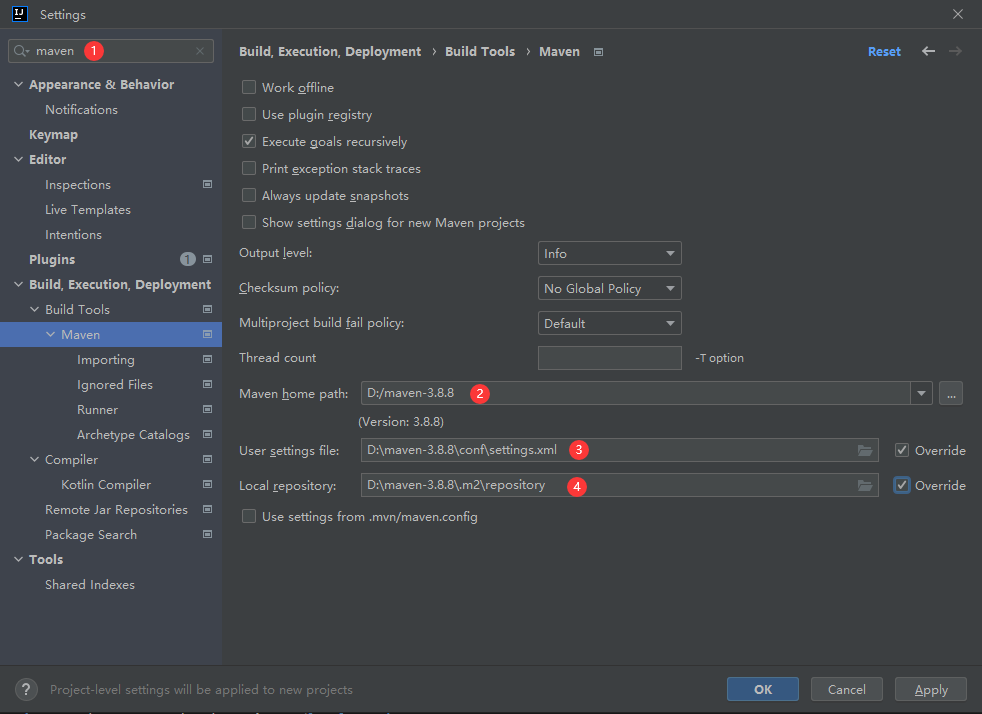Collapse the Tools section
This screenshot has width=982, height=714.
18,559
